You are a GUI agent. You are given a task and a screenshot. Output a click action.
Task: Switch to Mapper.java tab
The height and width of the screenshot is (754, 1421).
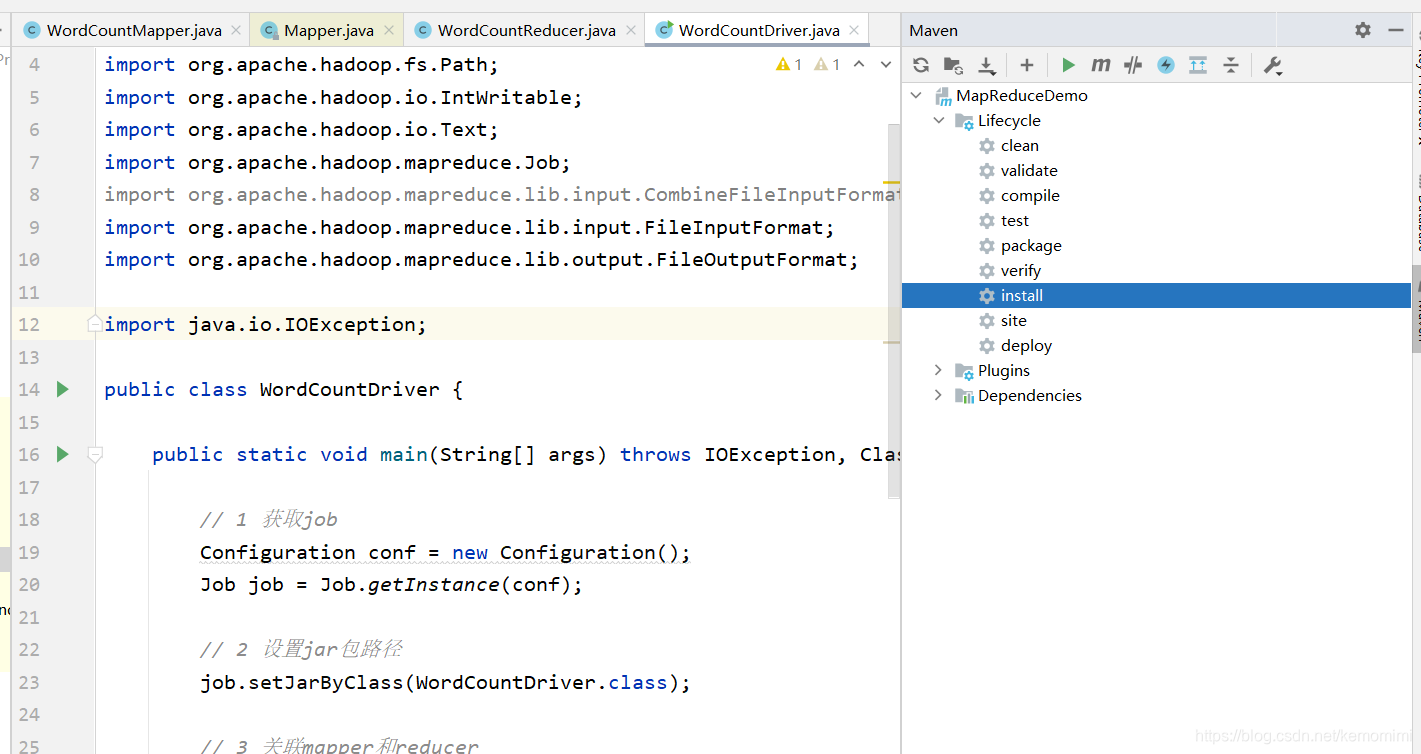[329, 30]
